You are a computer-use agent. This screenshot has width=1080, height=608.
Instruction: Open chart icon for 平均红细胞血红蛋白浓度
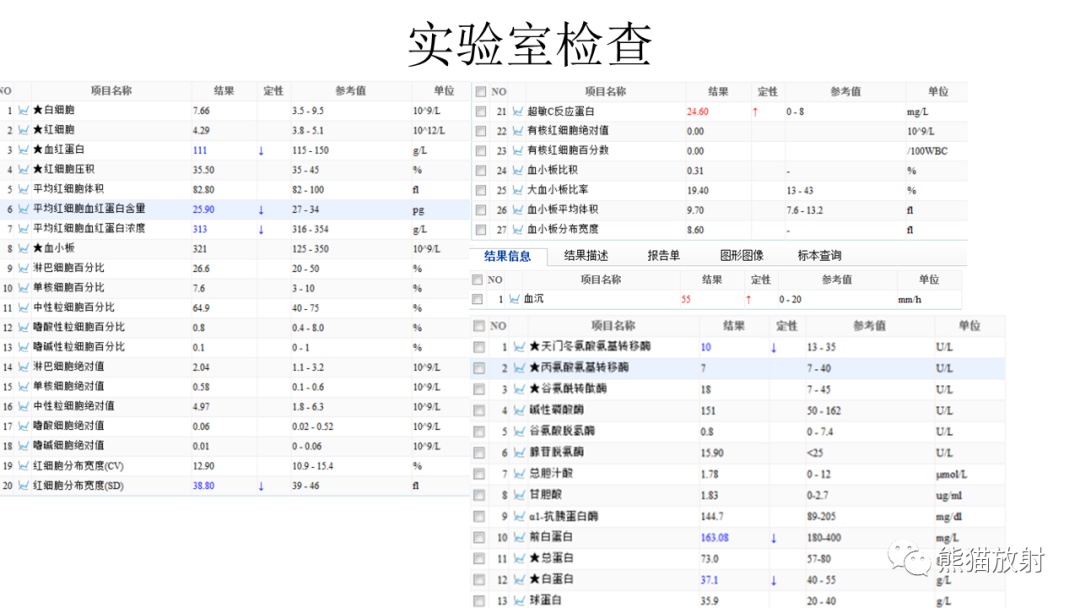[x=23, y=229]
